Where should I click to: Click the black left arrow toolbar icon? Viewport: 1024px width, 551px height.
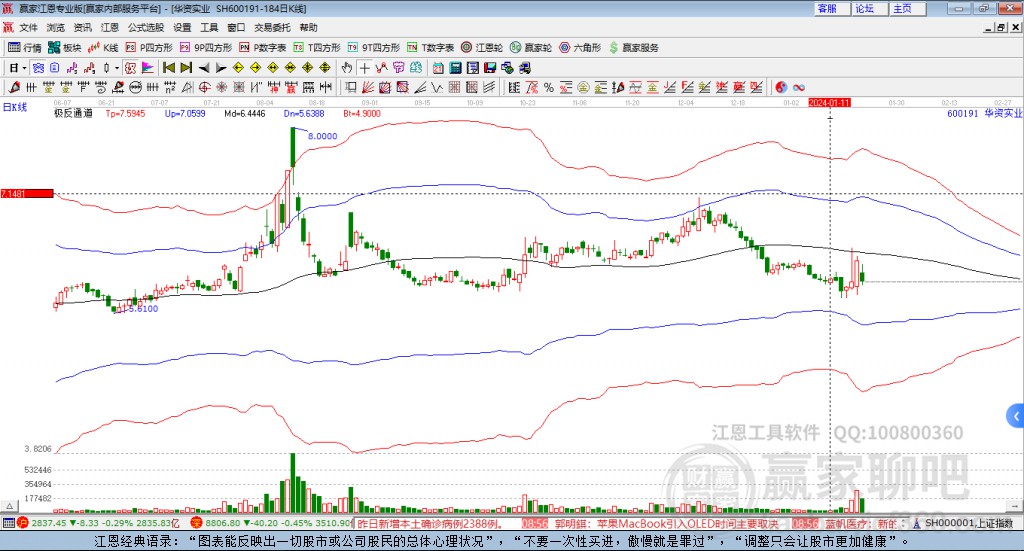point(204,68)
